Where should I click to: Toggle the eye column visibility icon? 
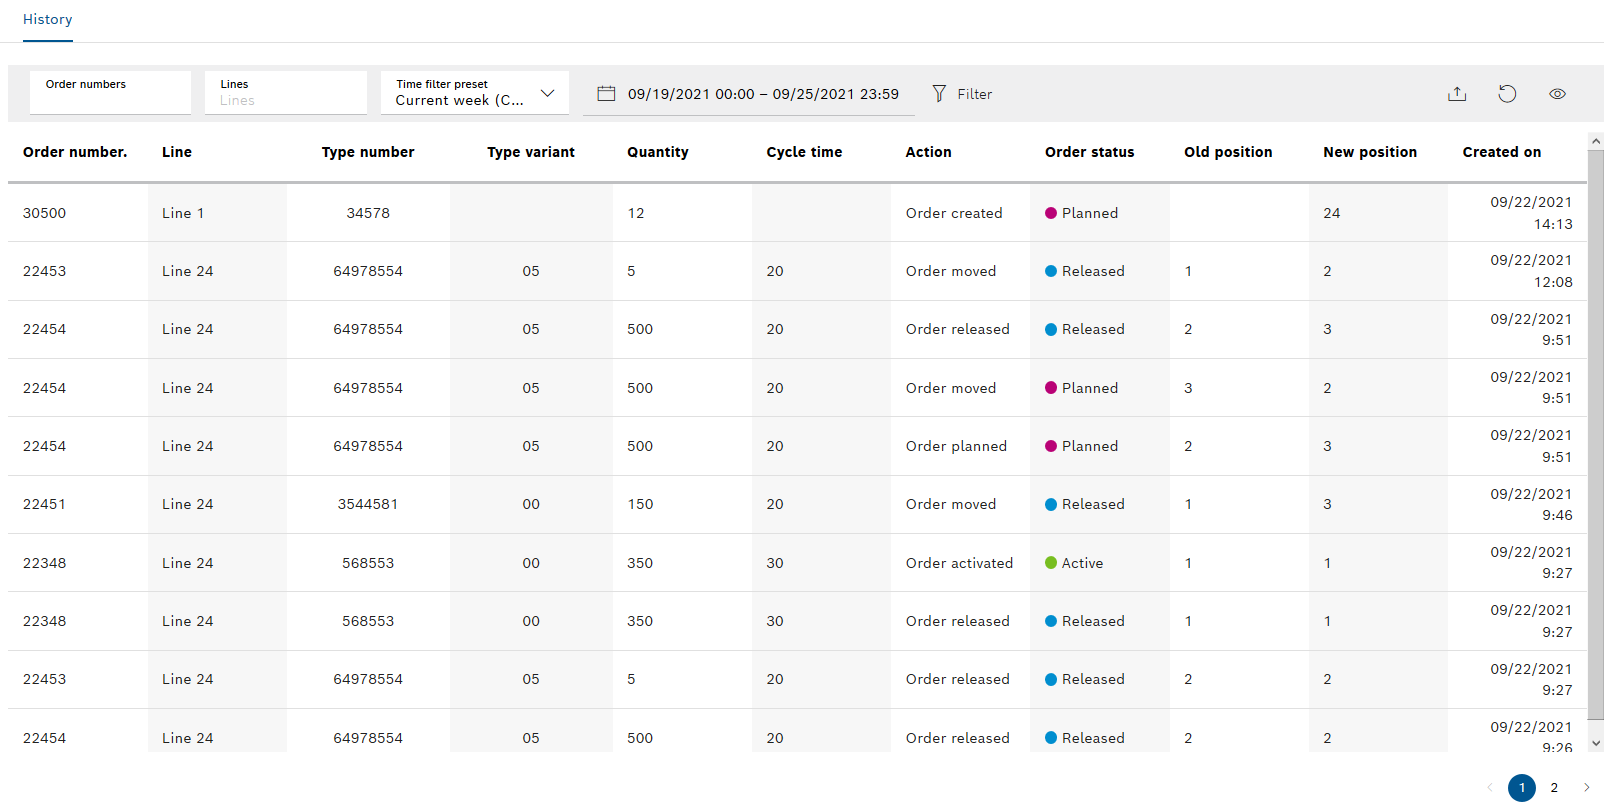click(1557, 94)
